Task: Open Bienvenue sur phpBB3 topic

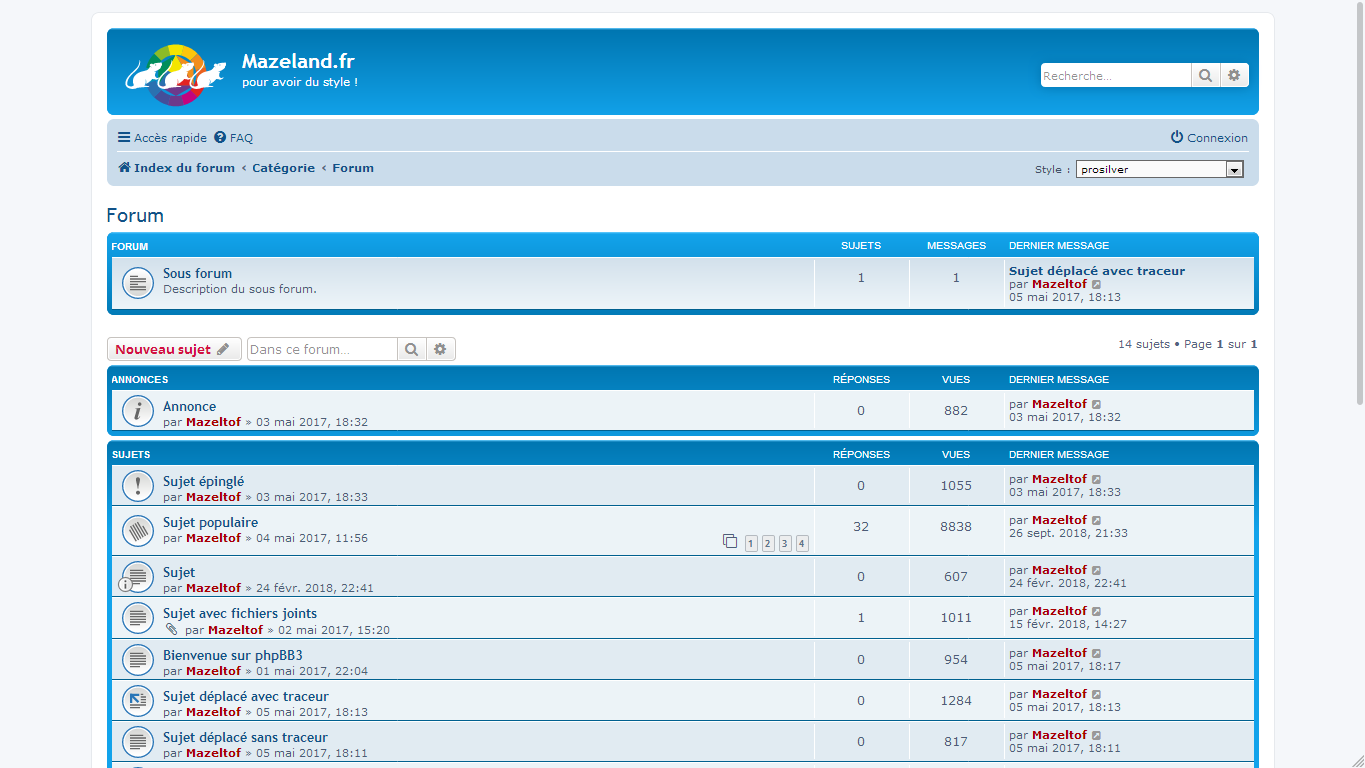Action: click(x=233, y=656)
